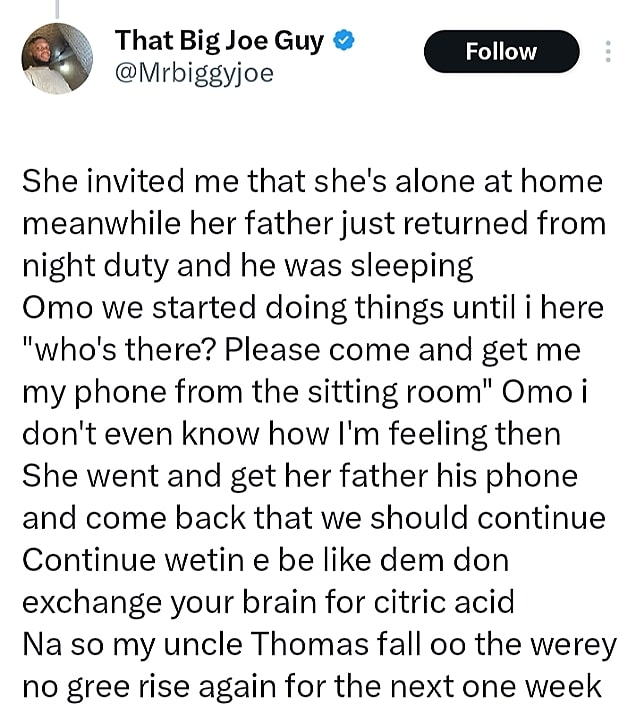Image resolution: width=644 pixels, height=720 pixels.
Task: Click the display name That Big Joe Guy
Action: point(219,42)
